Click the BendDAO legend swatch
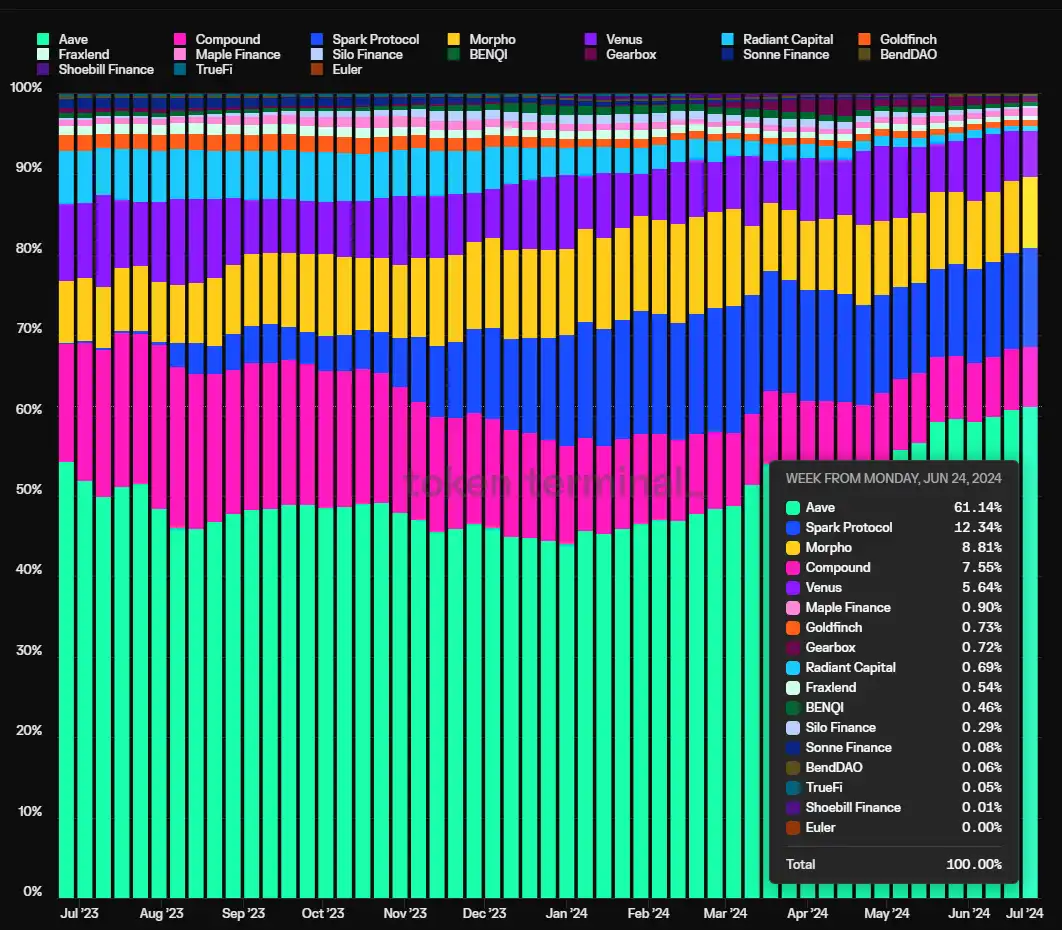The width and height of the screenshot is (1062, 930). [864, 54]
